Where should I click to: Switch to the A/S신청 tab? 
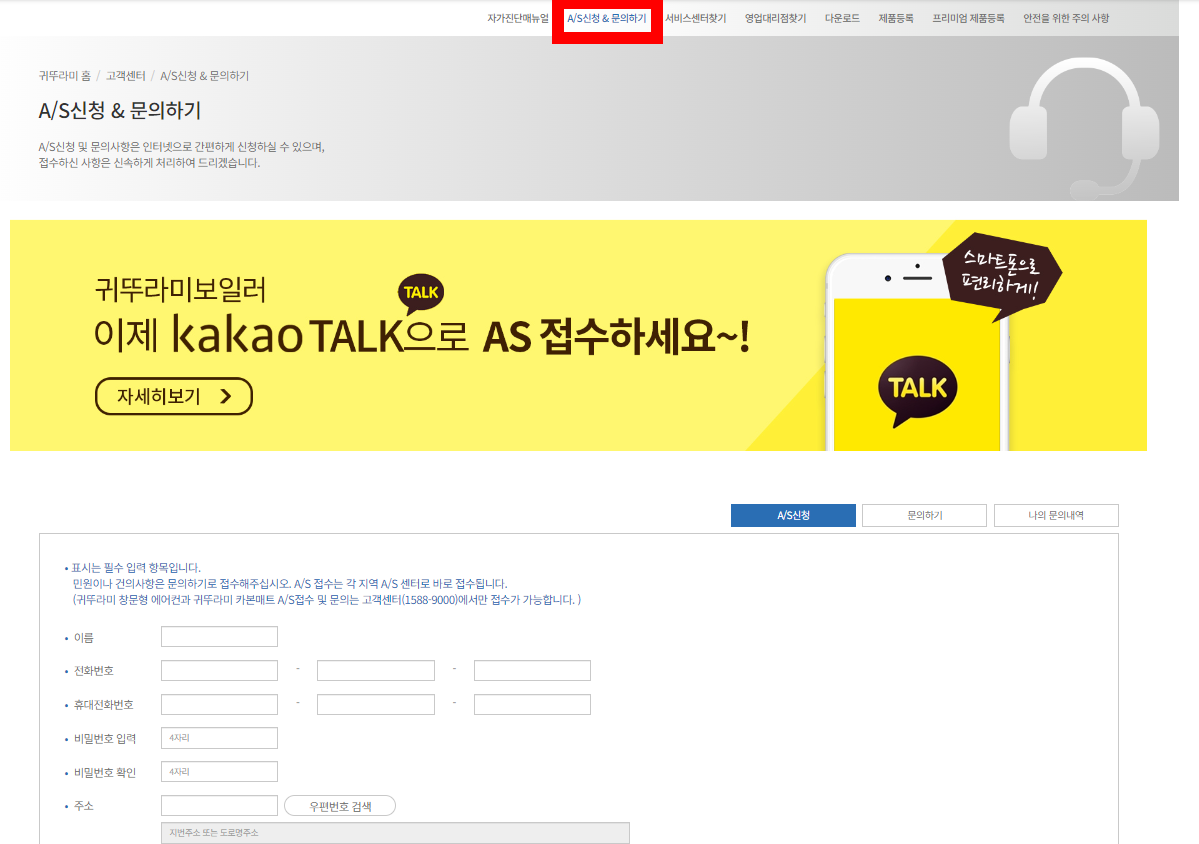point(793,515)
